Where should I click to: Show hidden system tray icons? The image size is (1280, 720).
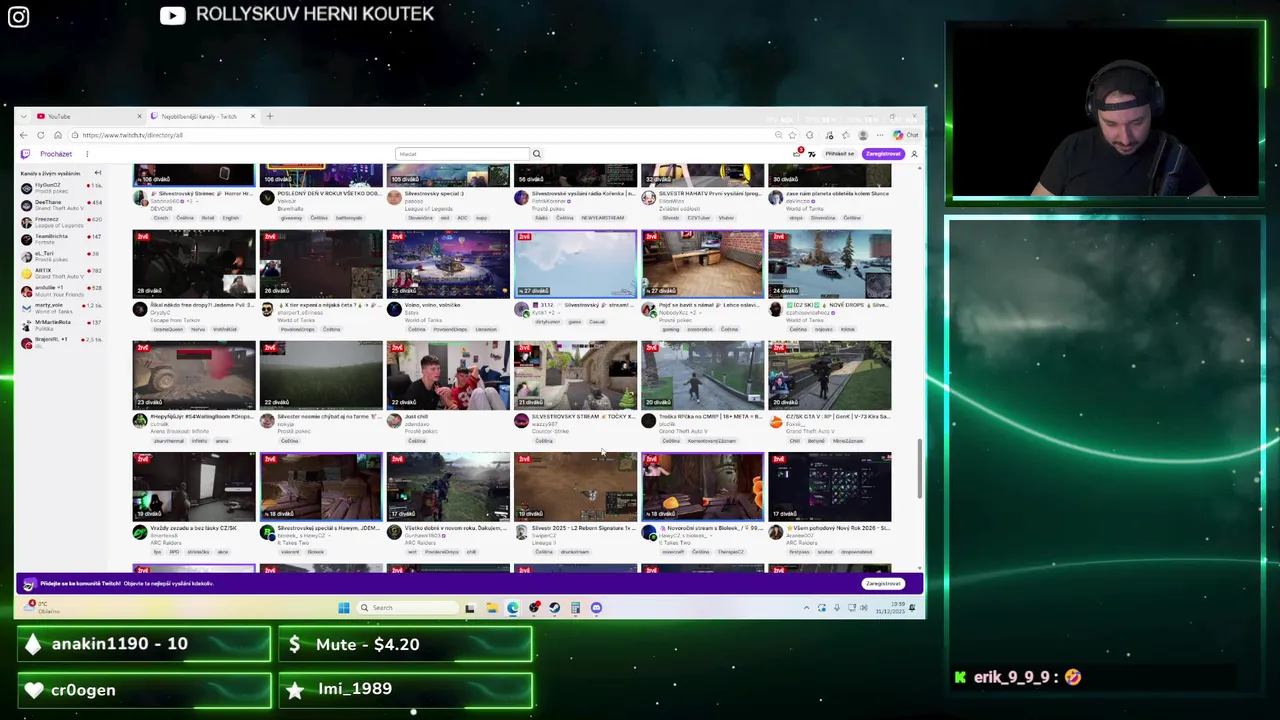point(807,608)
